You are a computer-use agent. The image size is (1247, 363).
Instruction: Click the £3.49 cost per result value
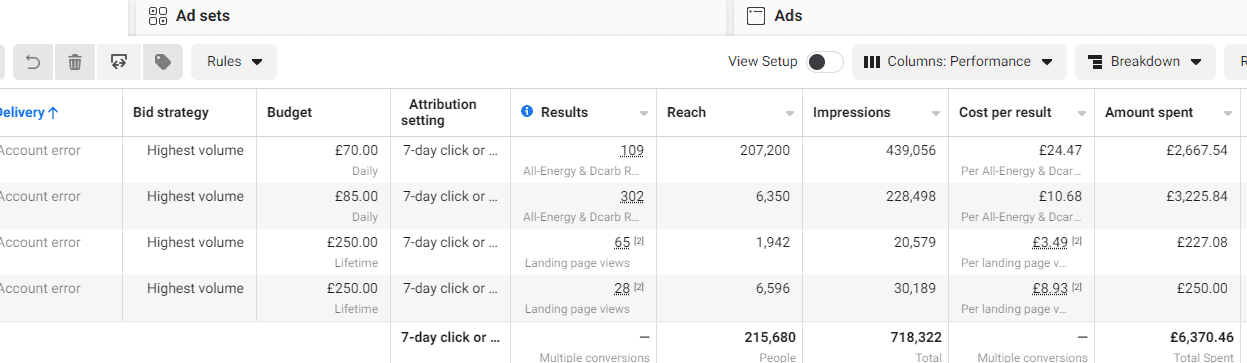pos(1050,243)
